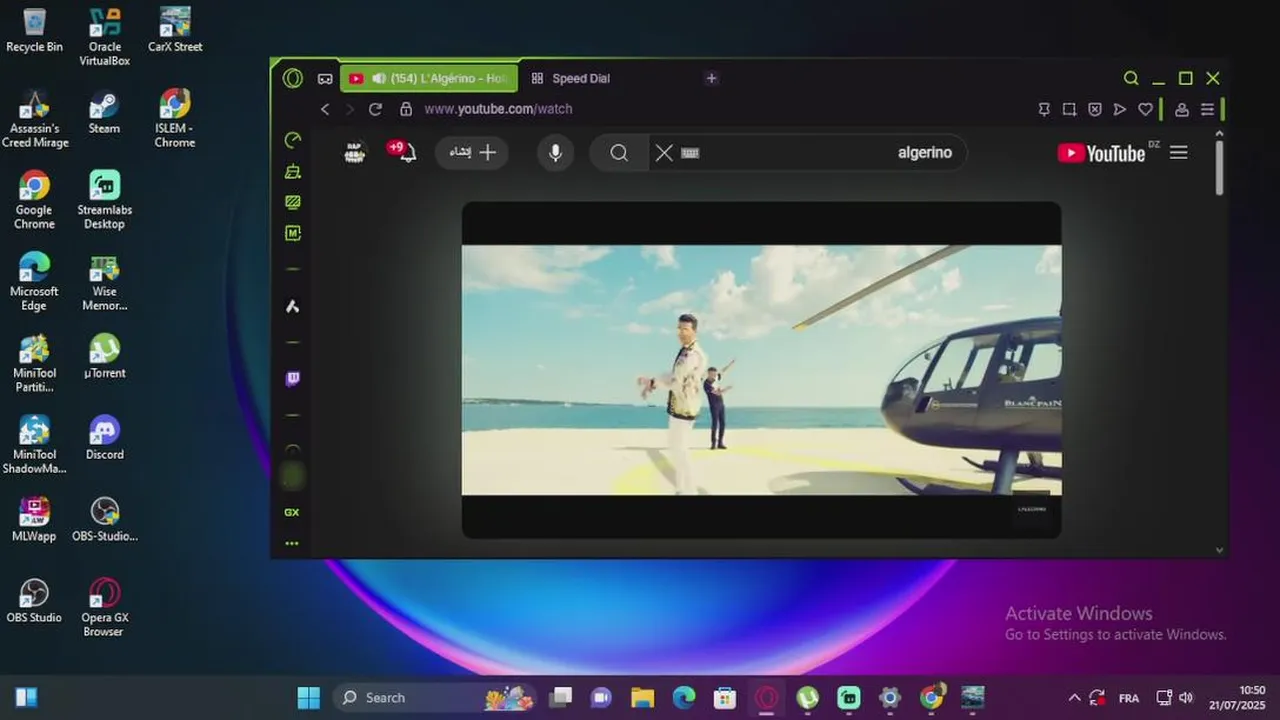Open GX Control speedometer panel in sidebar

pos(292,140)
